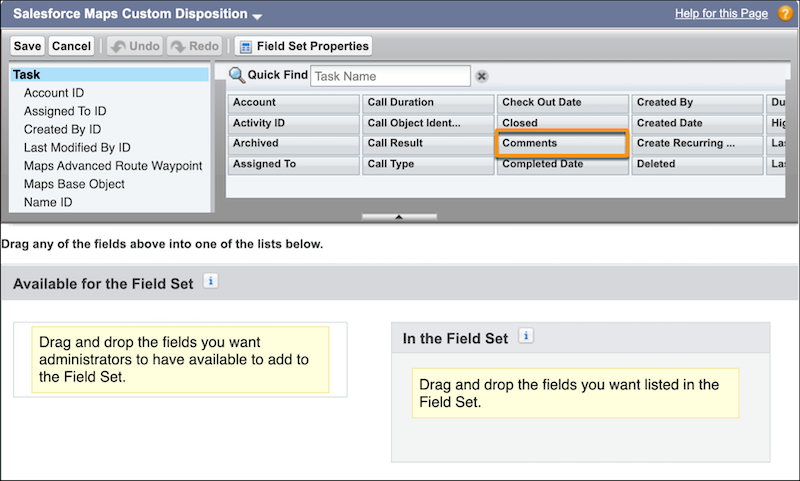The width and height of the screenshot is (800, 481).
Task: Select the Assigned To field tile
Action: (x=293, y=165)
